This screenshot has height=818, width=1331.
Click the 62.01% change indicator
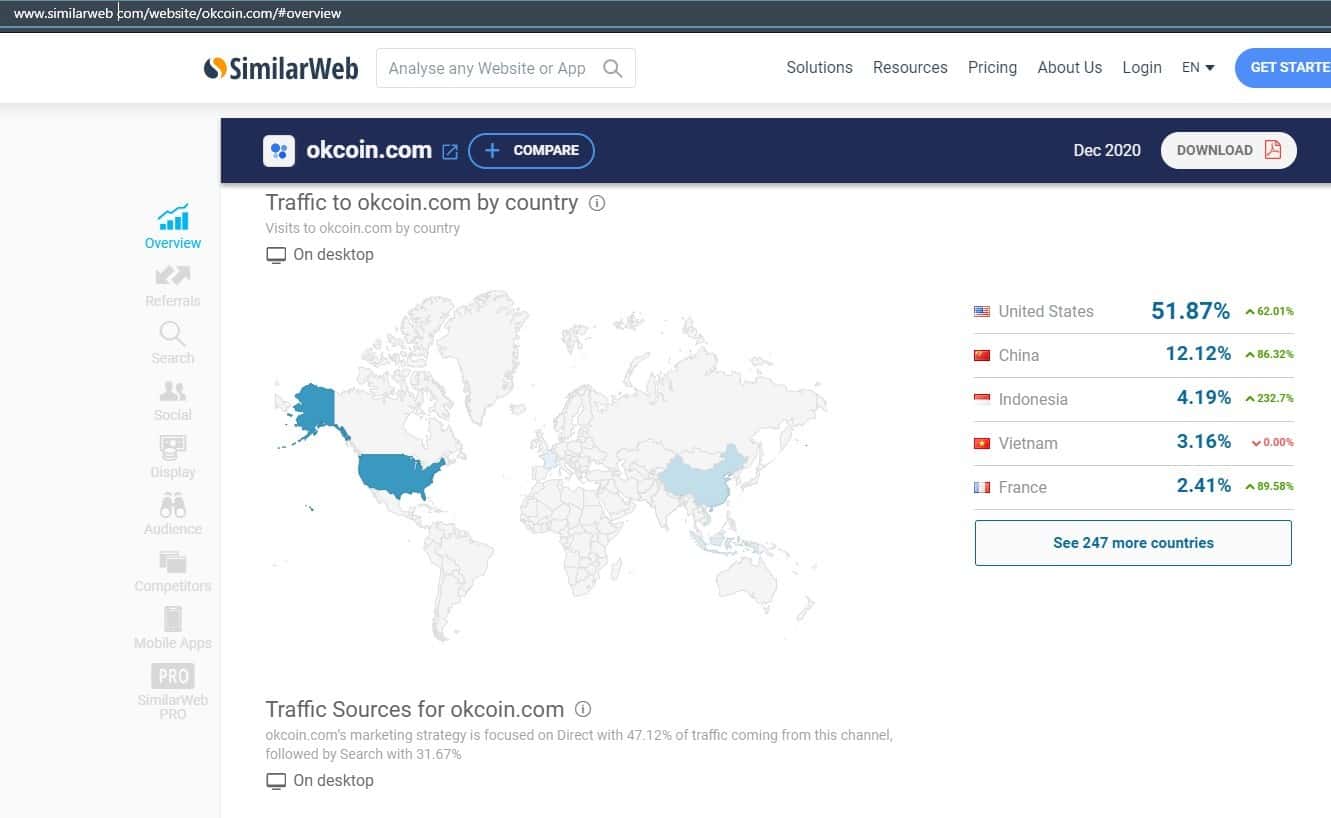(1269, 312)
